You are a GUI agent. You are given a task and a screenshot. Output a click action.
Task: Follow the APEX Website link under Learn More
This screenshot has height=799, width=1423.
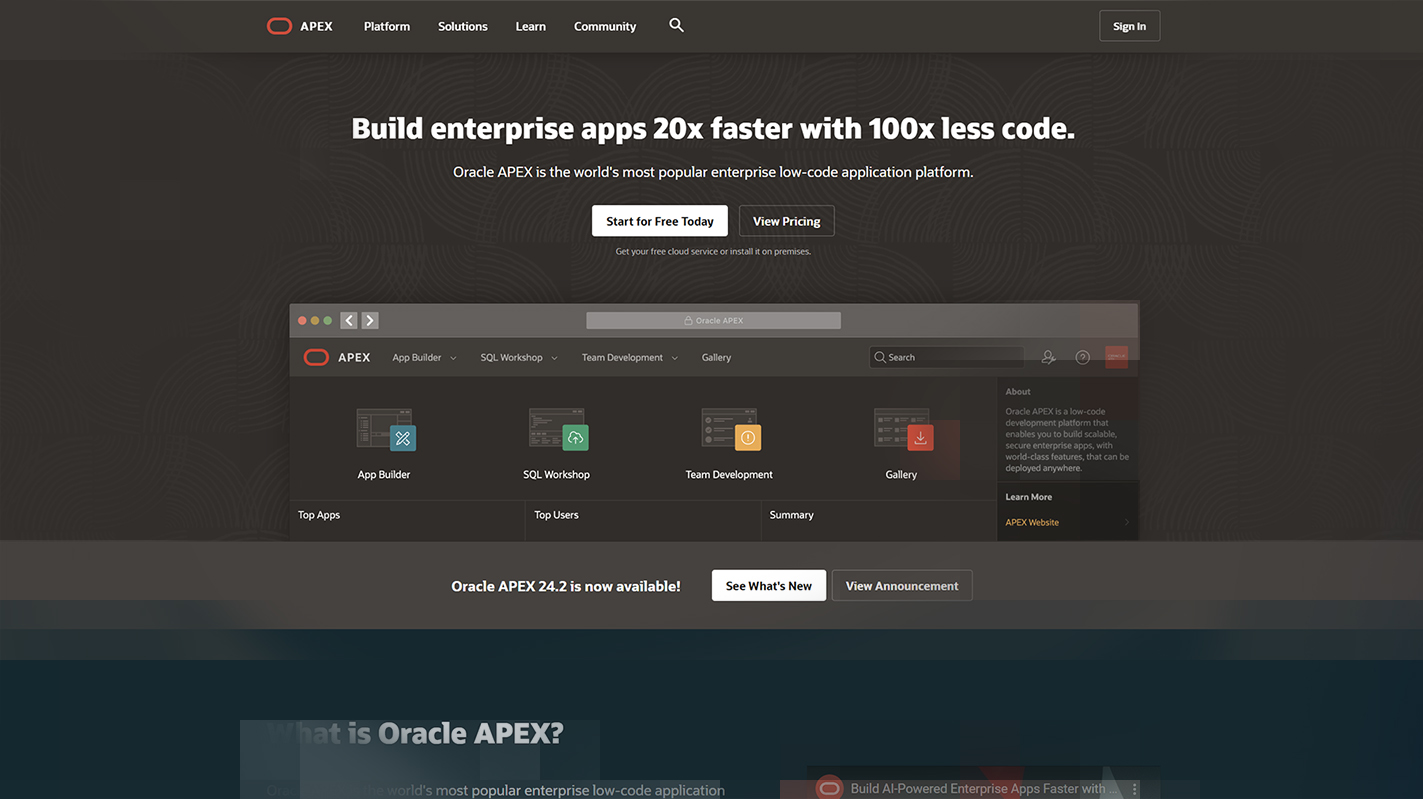coord(1032,522)
